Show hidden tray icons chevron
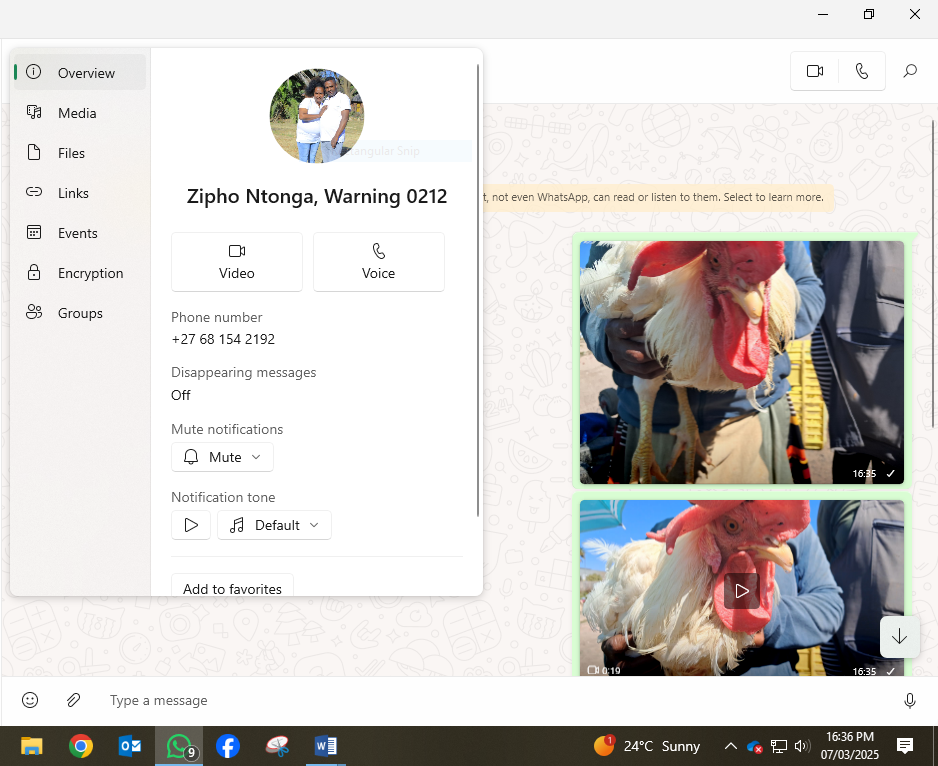Screen dimensions: 938x766 [730, 746]
